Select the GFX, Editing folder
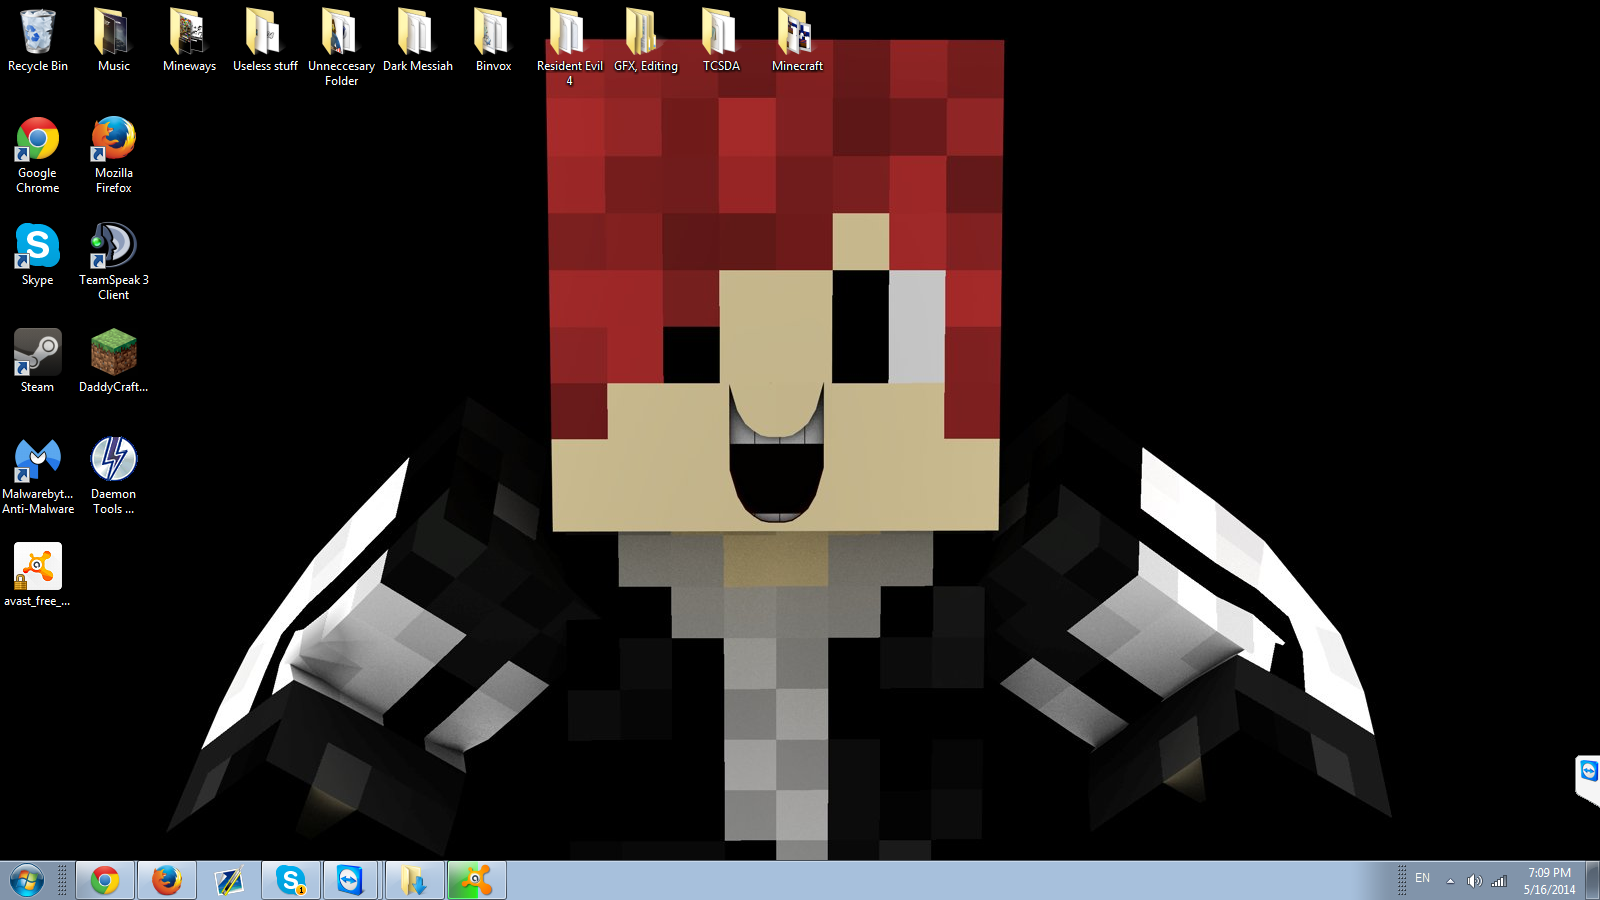Image resolution: width=1600 pixels, height=900 pixels. pyautogui.click(x=645, y=40)
